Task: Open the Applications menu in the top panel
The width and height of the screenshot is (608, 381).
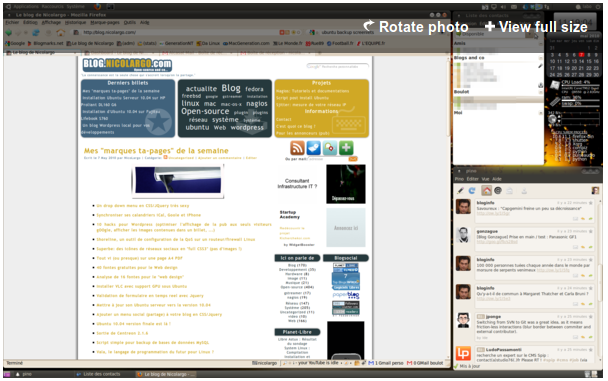Action: tap(26, 7)
